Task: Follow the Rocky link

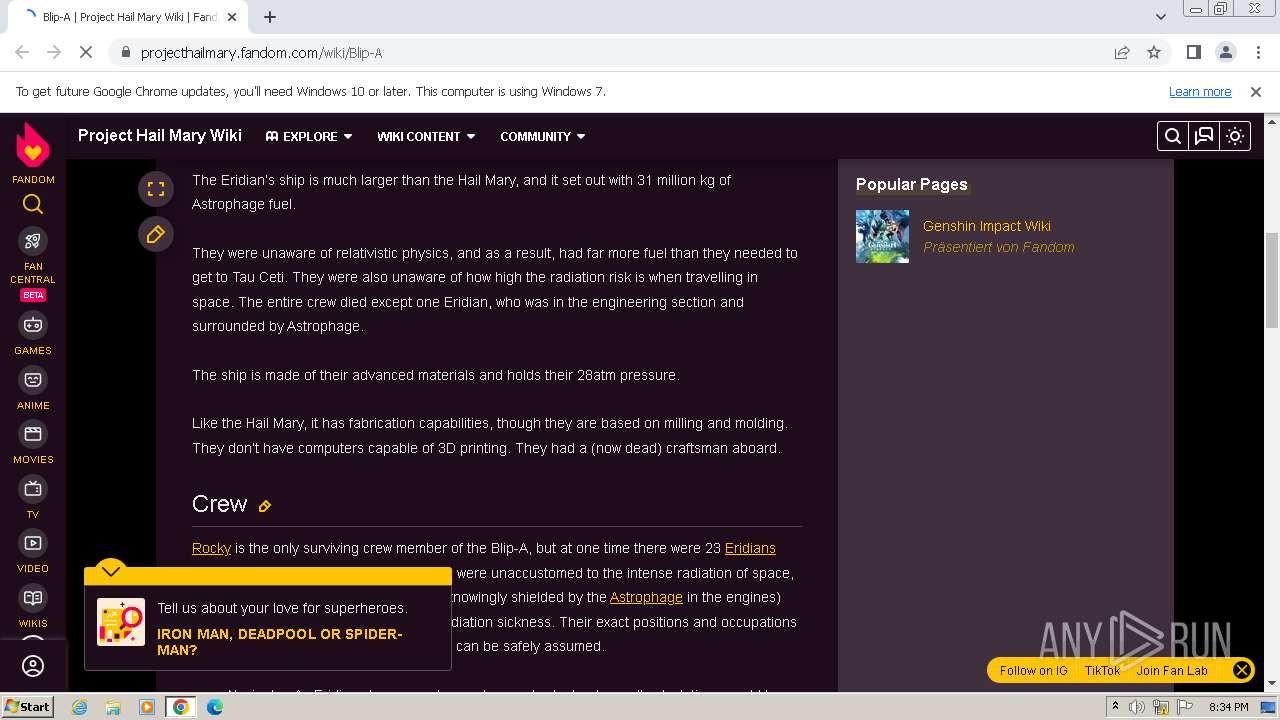Action: (211, 548)
